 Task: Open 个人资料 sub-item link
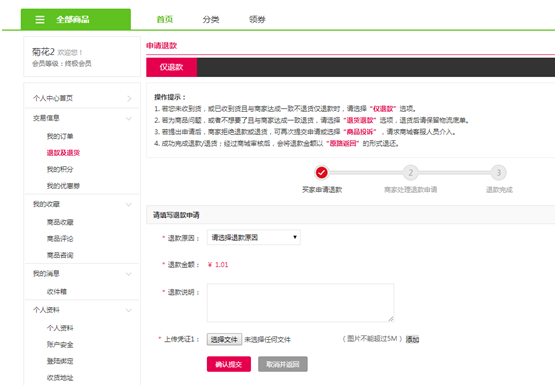coord(60,328)
